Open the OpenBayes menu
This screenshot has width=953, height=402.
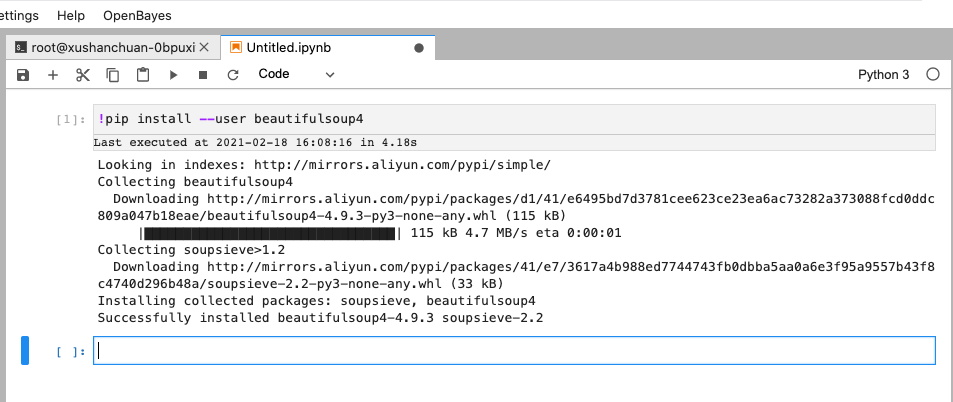[x=137, y=16]
